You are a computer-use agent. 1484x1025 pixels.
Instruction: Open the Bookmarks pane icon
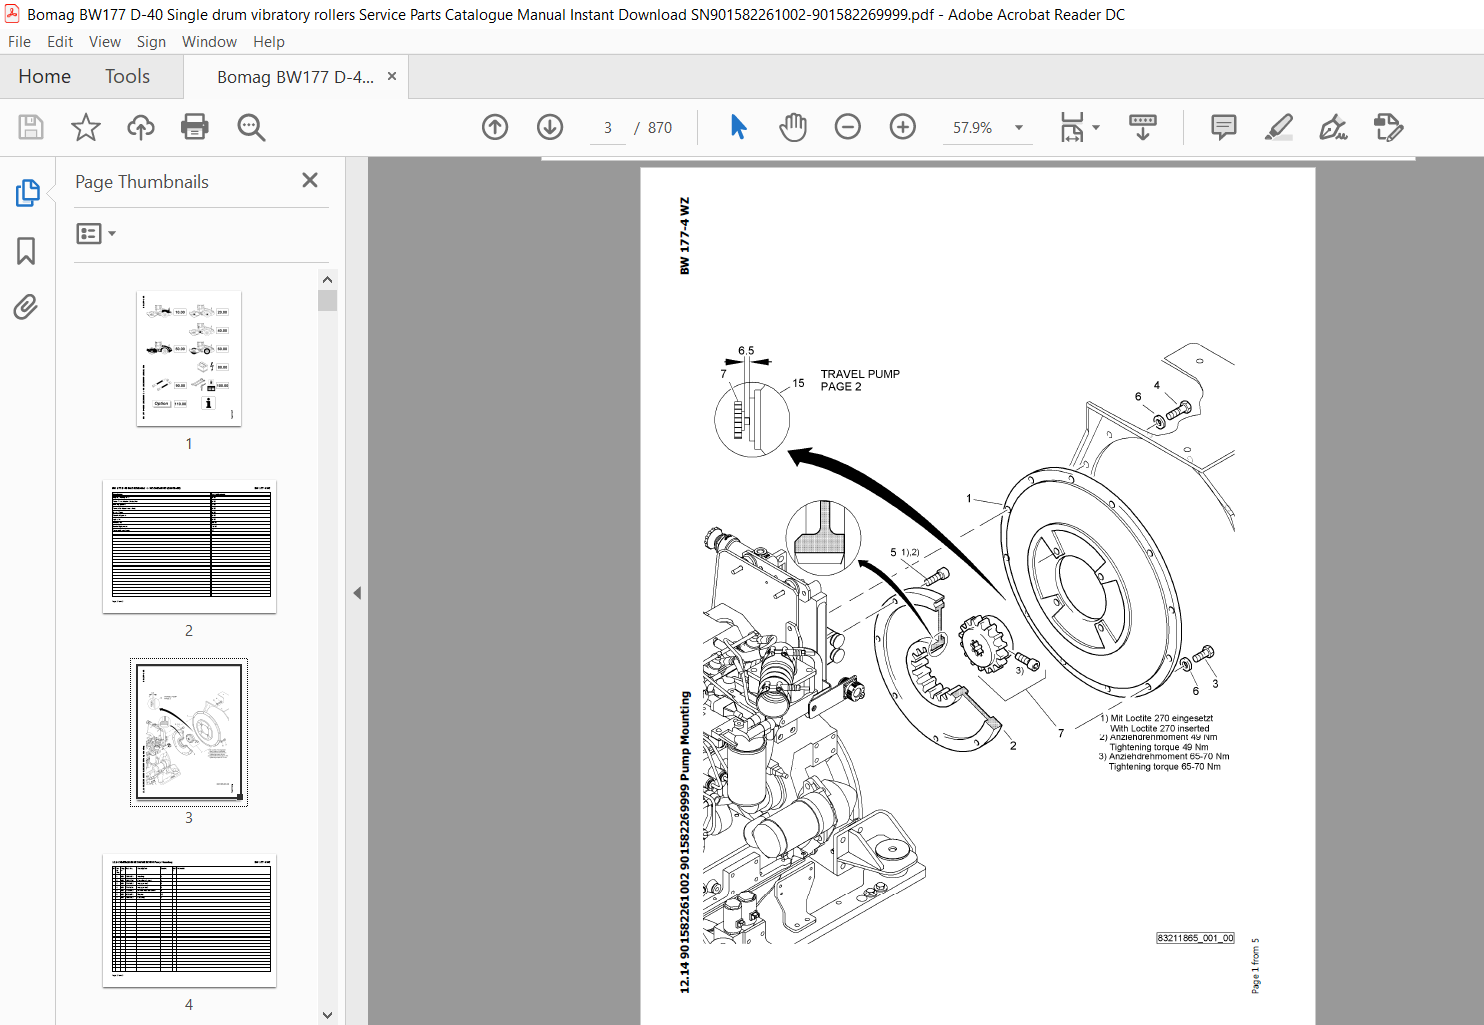point(27,250)
